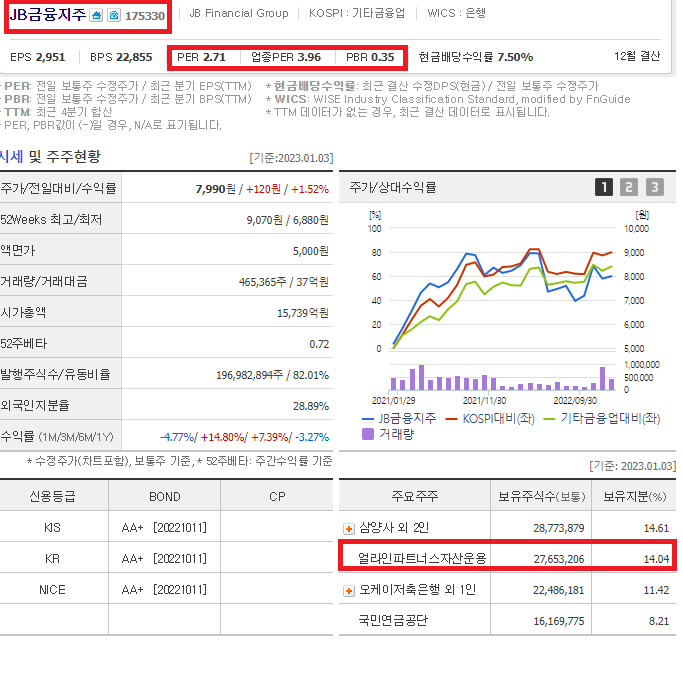This screenshot has width=683, height=676.
Task: Click the 1M return -4.77%
Action: (x=178, y=437)
